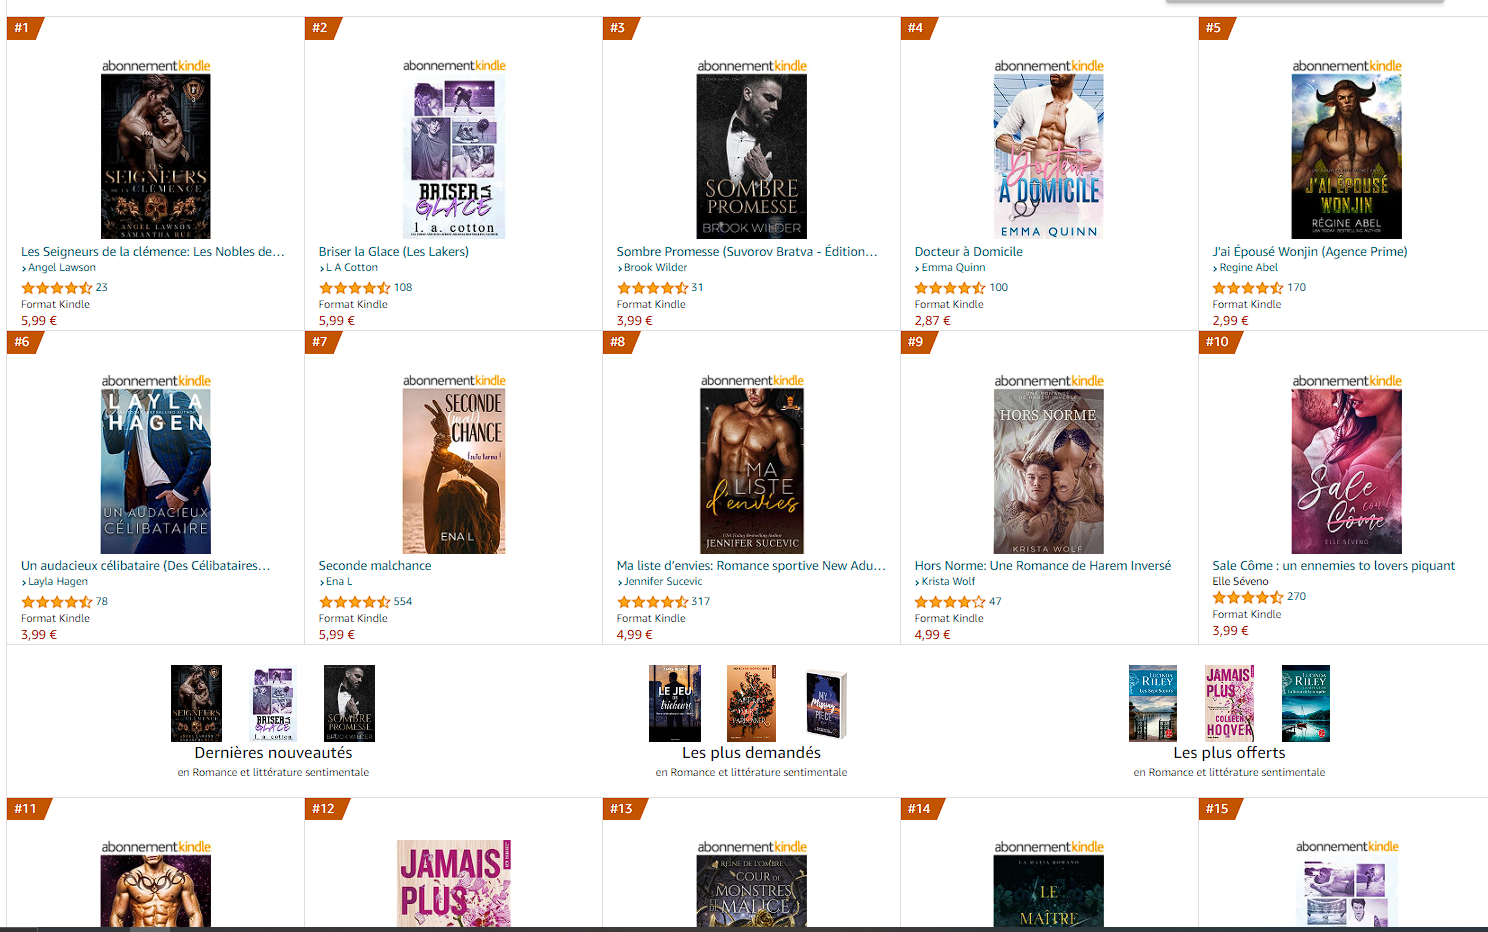Open author link Brook Wilder

(656, 268)
